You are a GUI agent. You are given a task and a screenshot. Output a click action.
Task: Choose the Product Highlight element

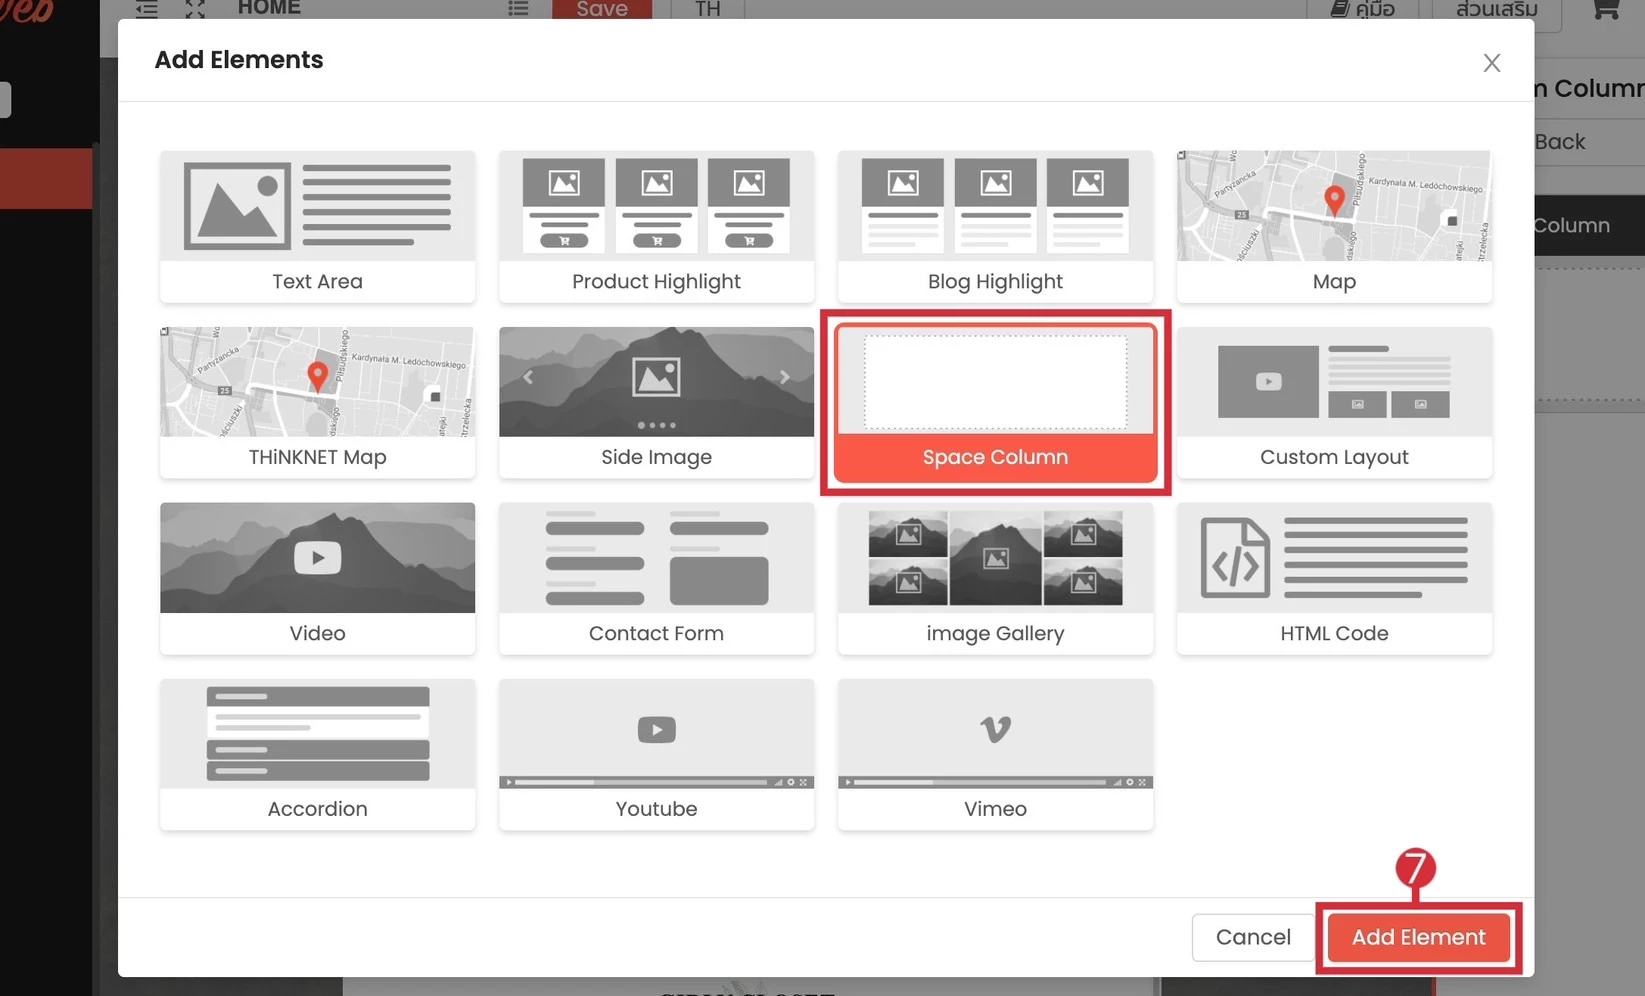[x=656, y=226]
